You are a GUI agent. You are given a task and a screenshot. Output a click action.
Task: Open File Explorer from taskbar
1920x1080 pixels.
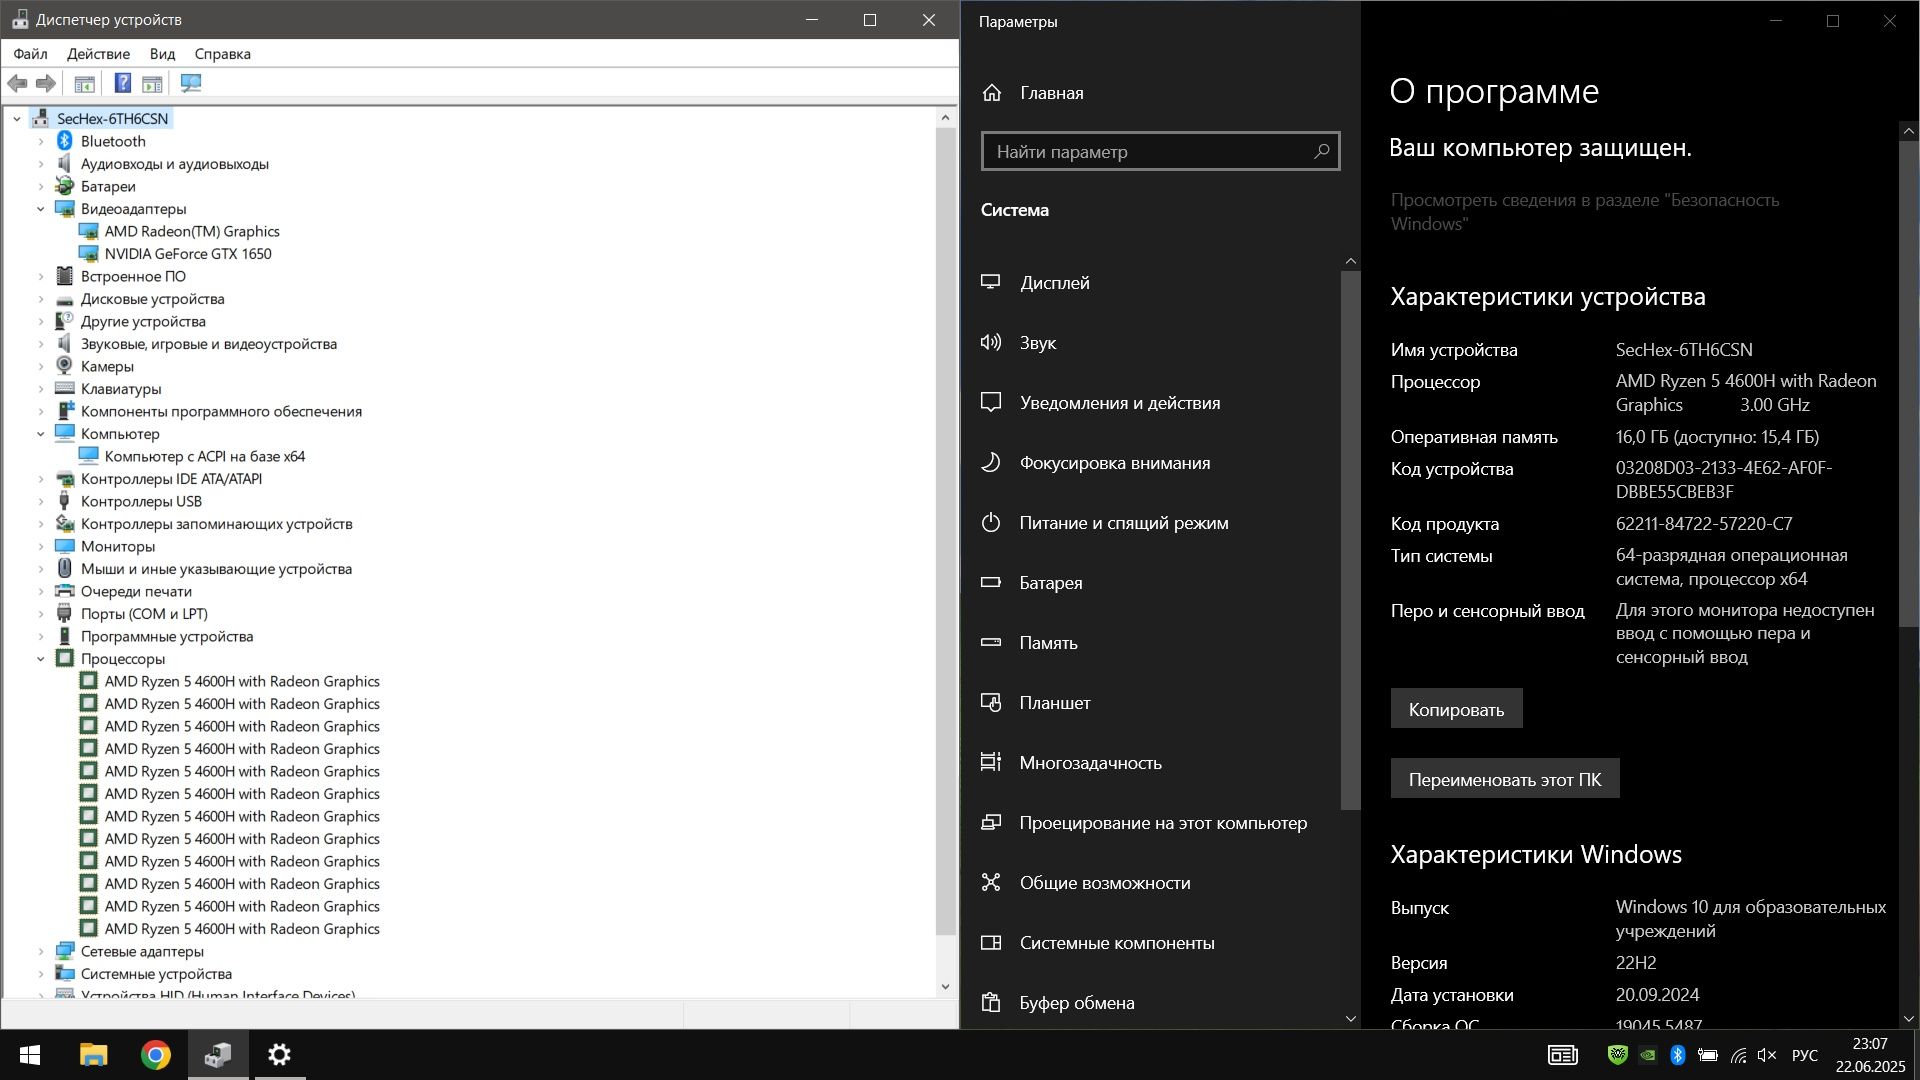[93, 1055]
